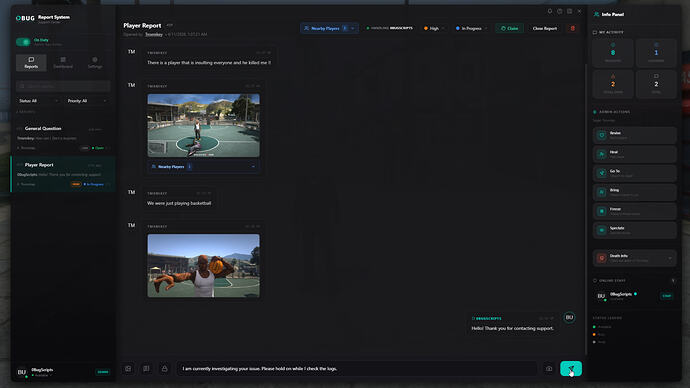Click the Claim button

pos(510,28)
